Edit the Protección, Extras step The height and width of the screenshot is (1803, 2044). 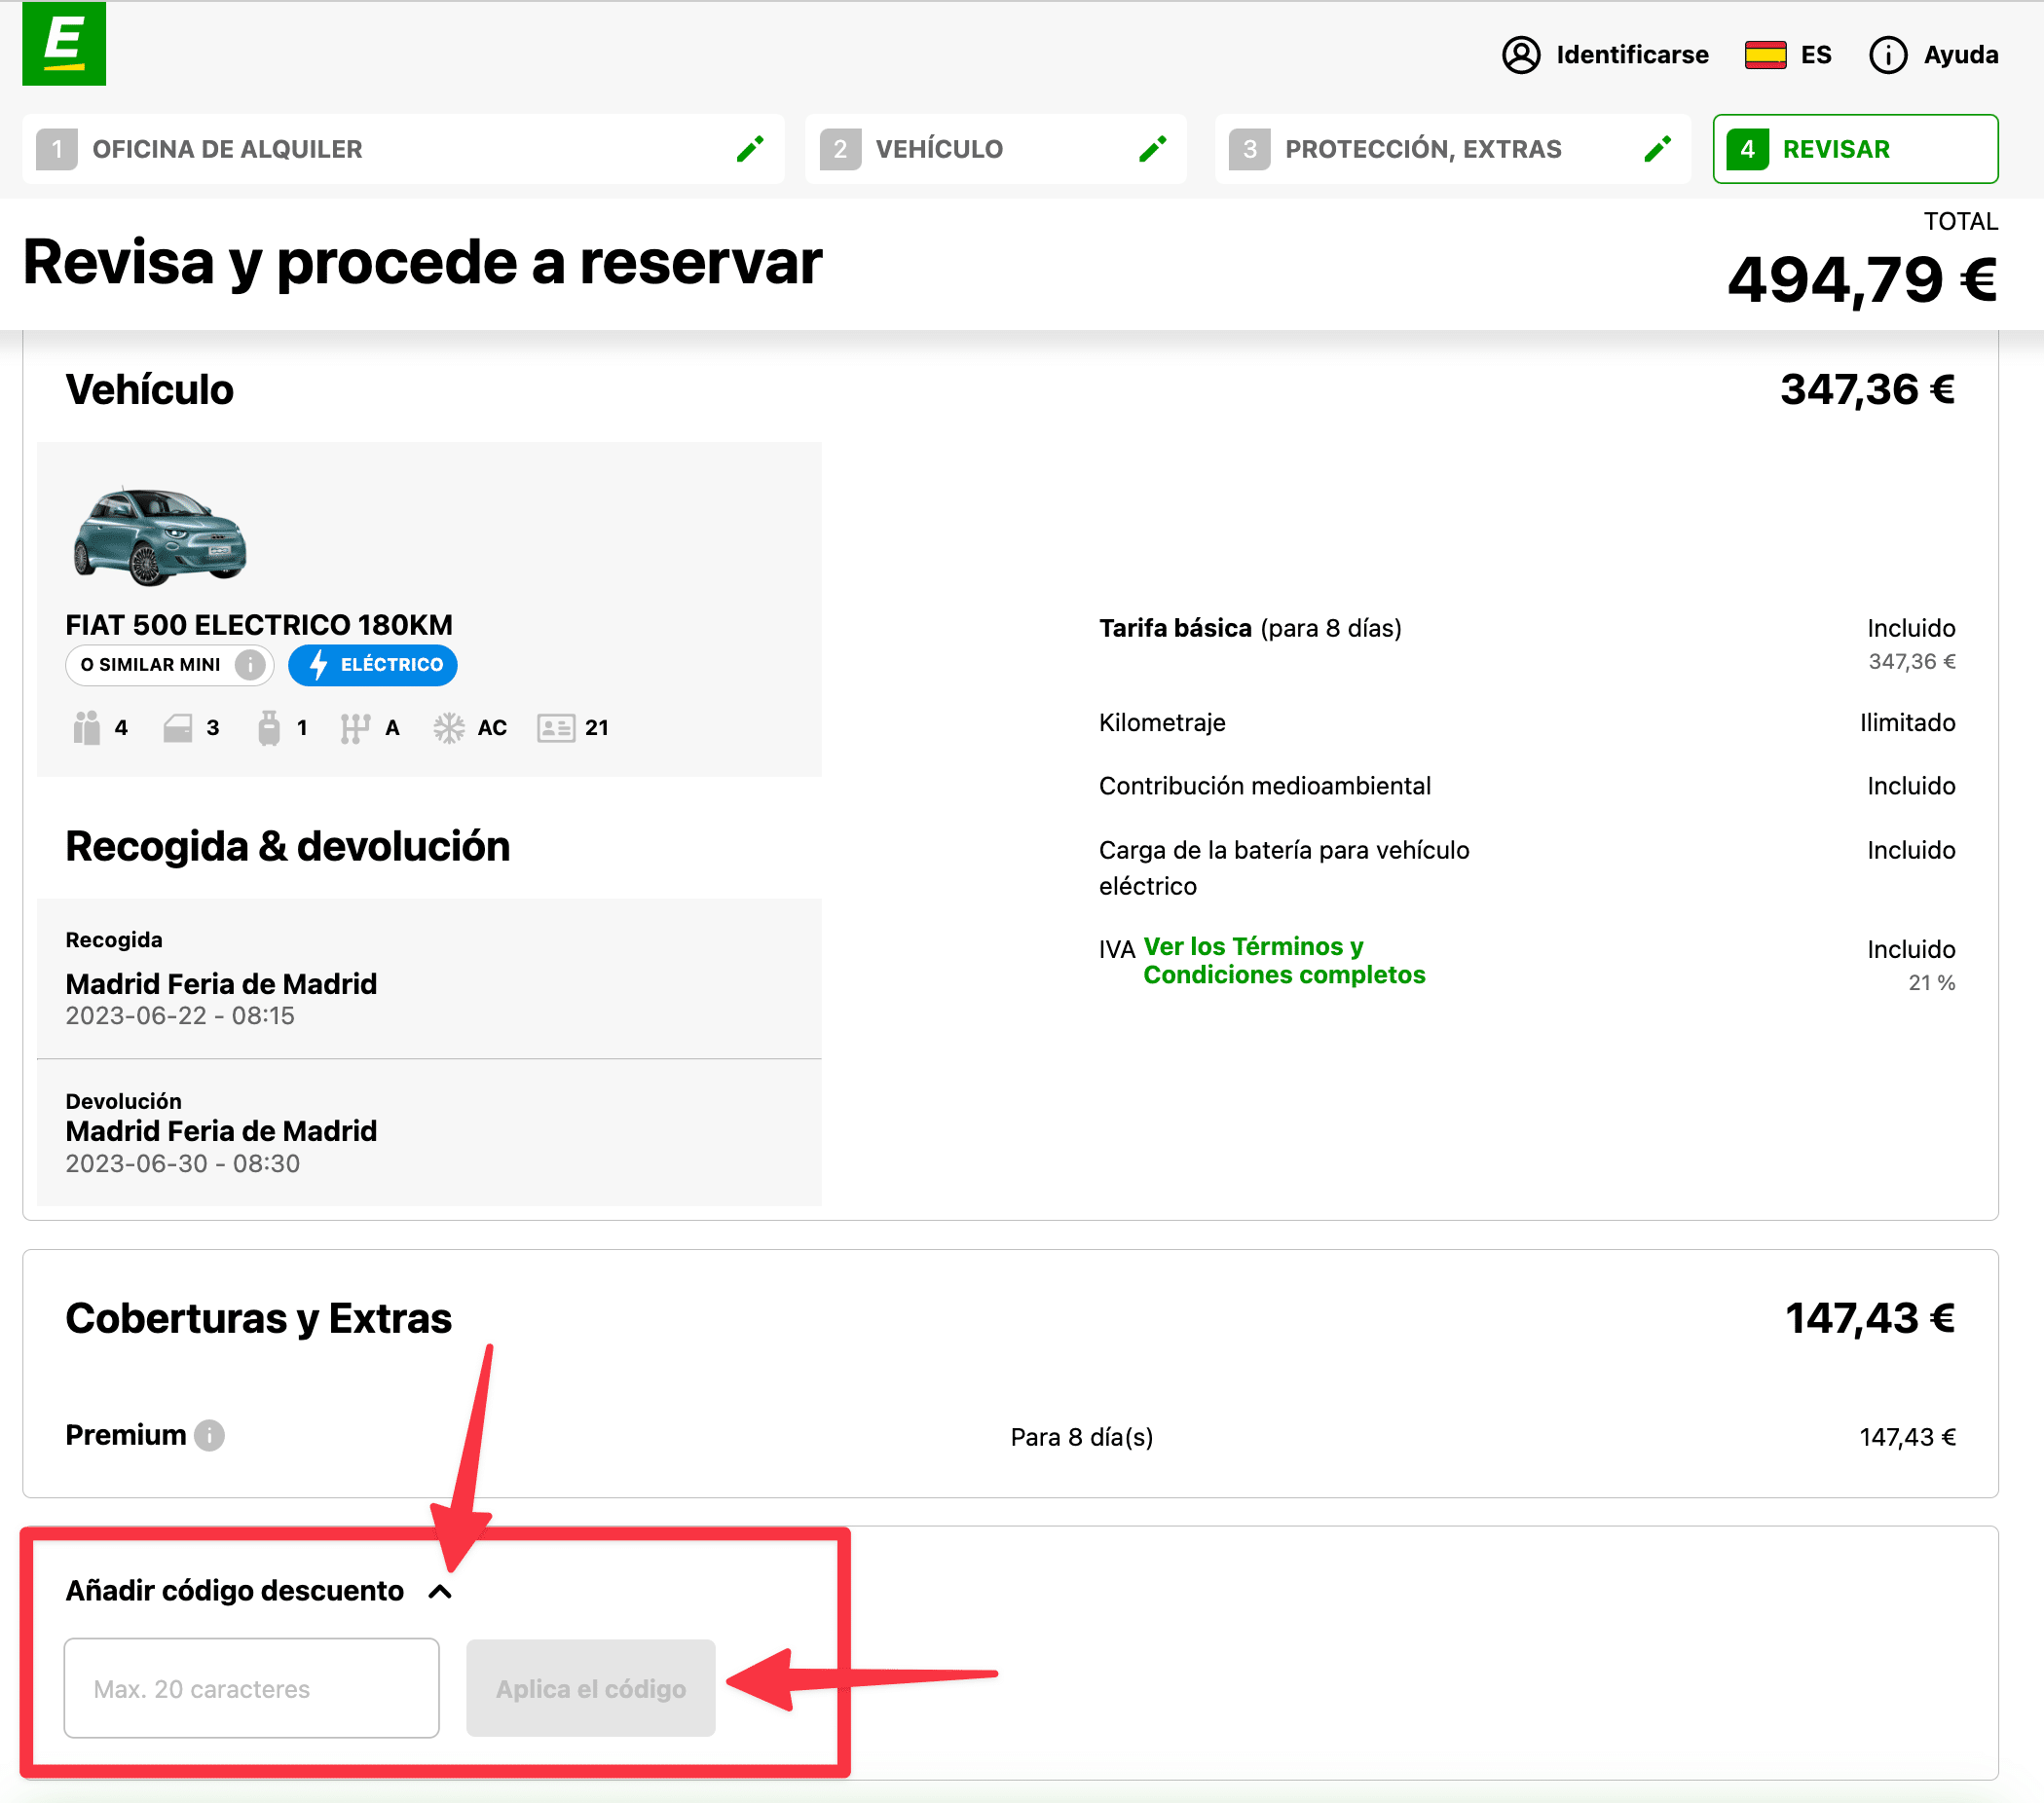coord(1658,148)
